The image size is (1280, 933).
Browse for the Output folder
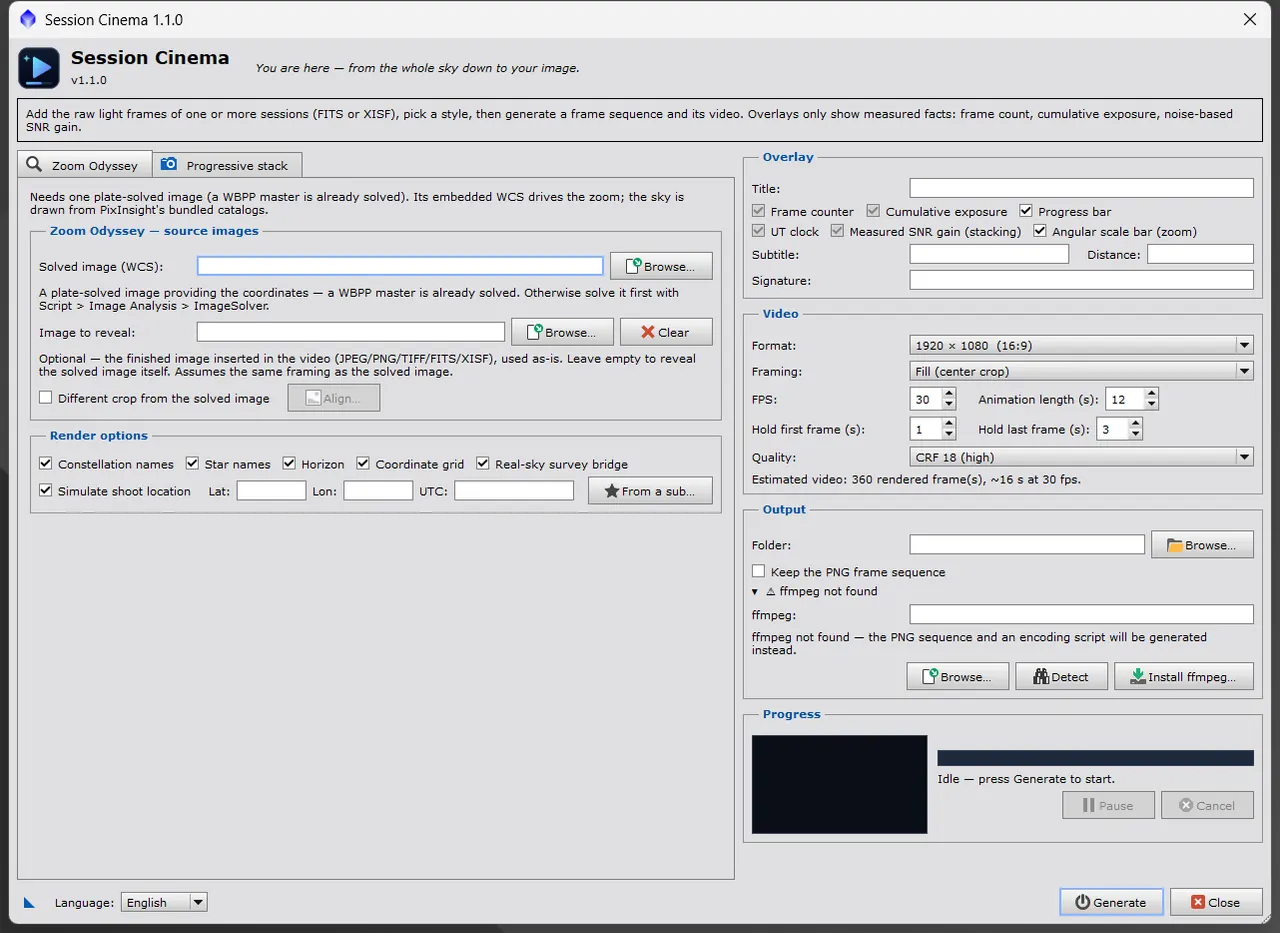1202,545
